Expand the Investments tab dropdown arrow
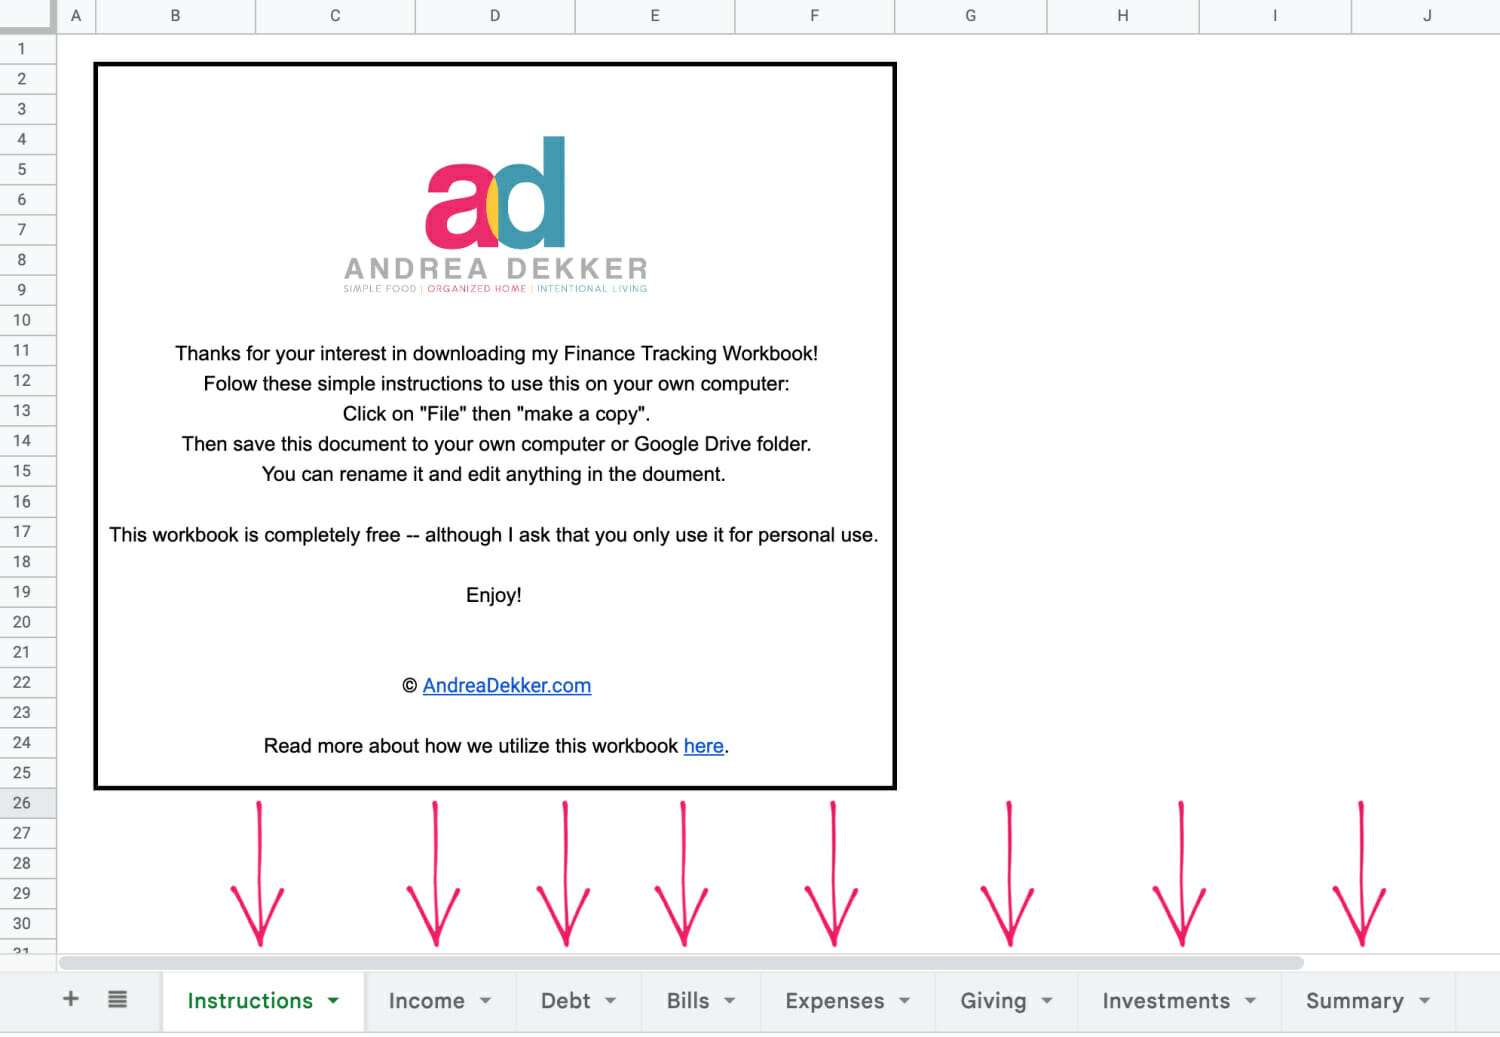Screen dimensions: 1500x1037 click(x=1250, y=1000)
